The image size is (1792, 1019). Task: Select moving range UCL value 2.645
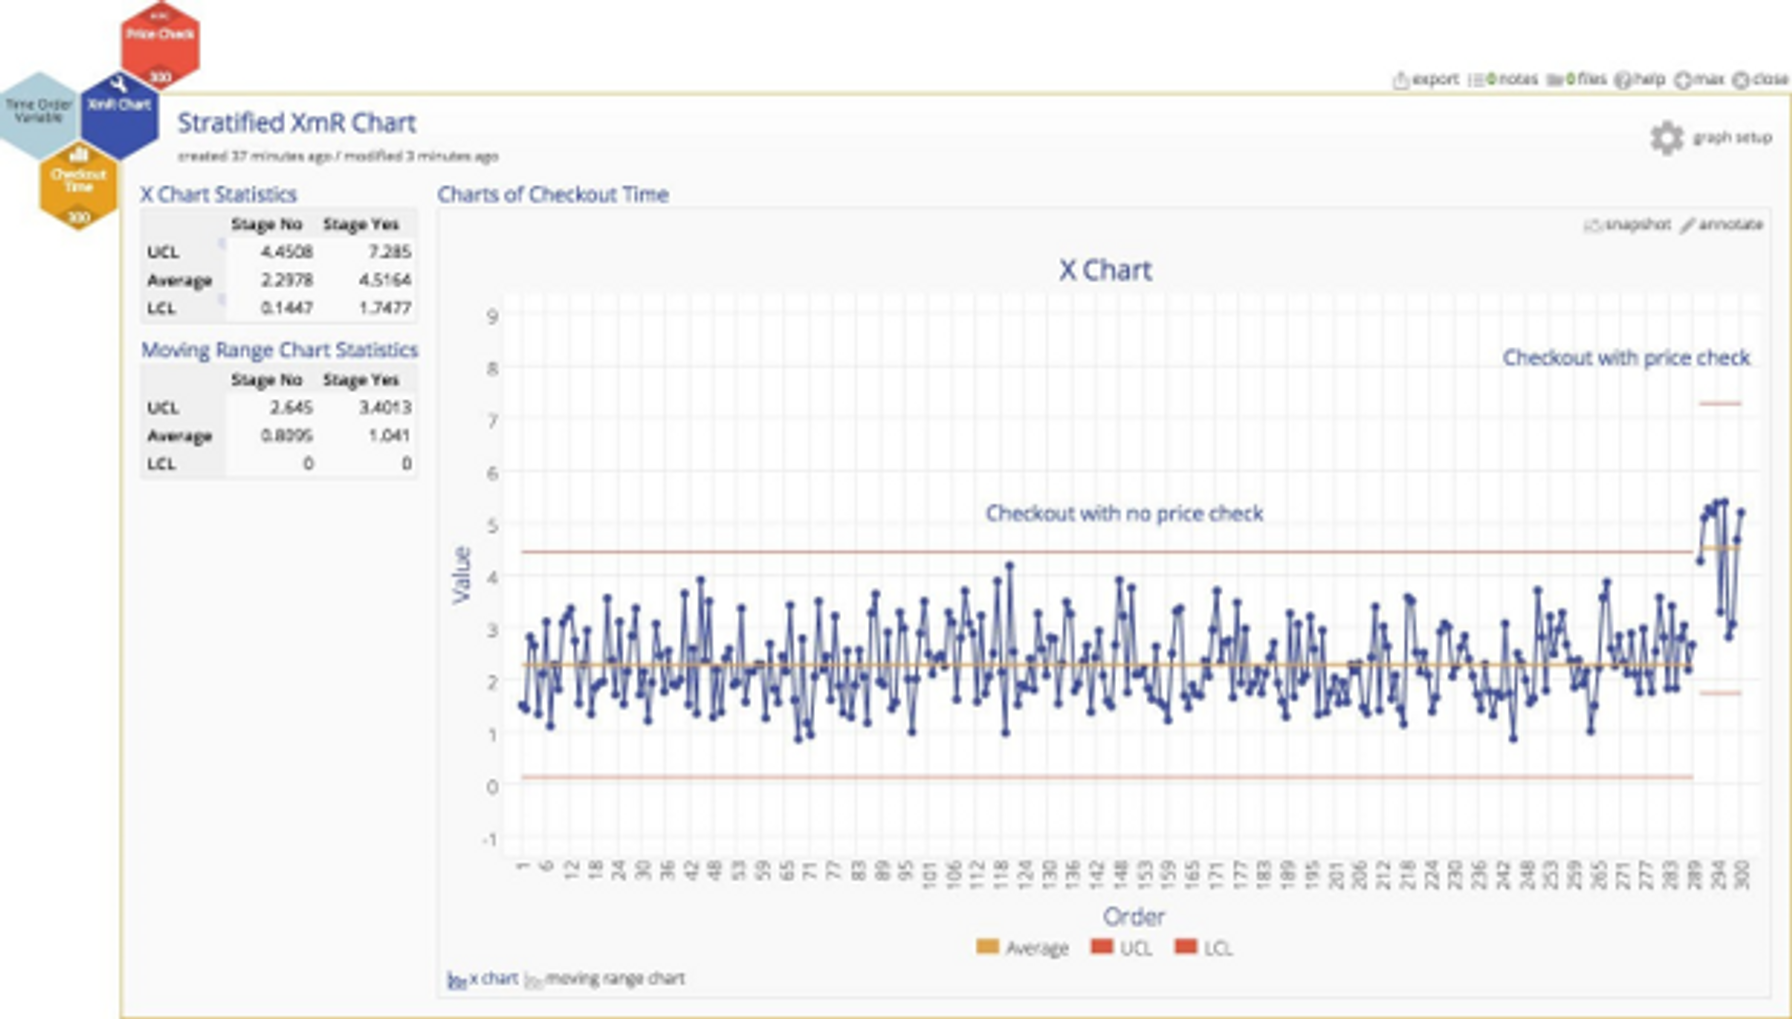point(291,408)
